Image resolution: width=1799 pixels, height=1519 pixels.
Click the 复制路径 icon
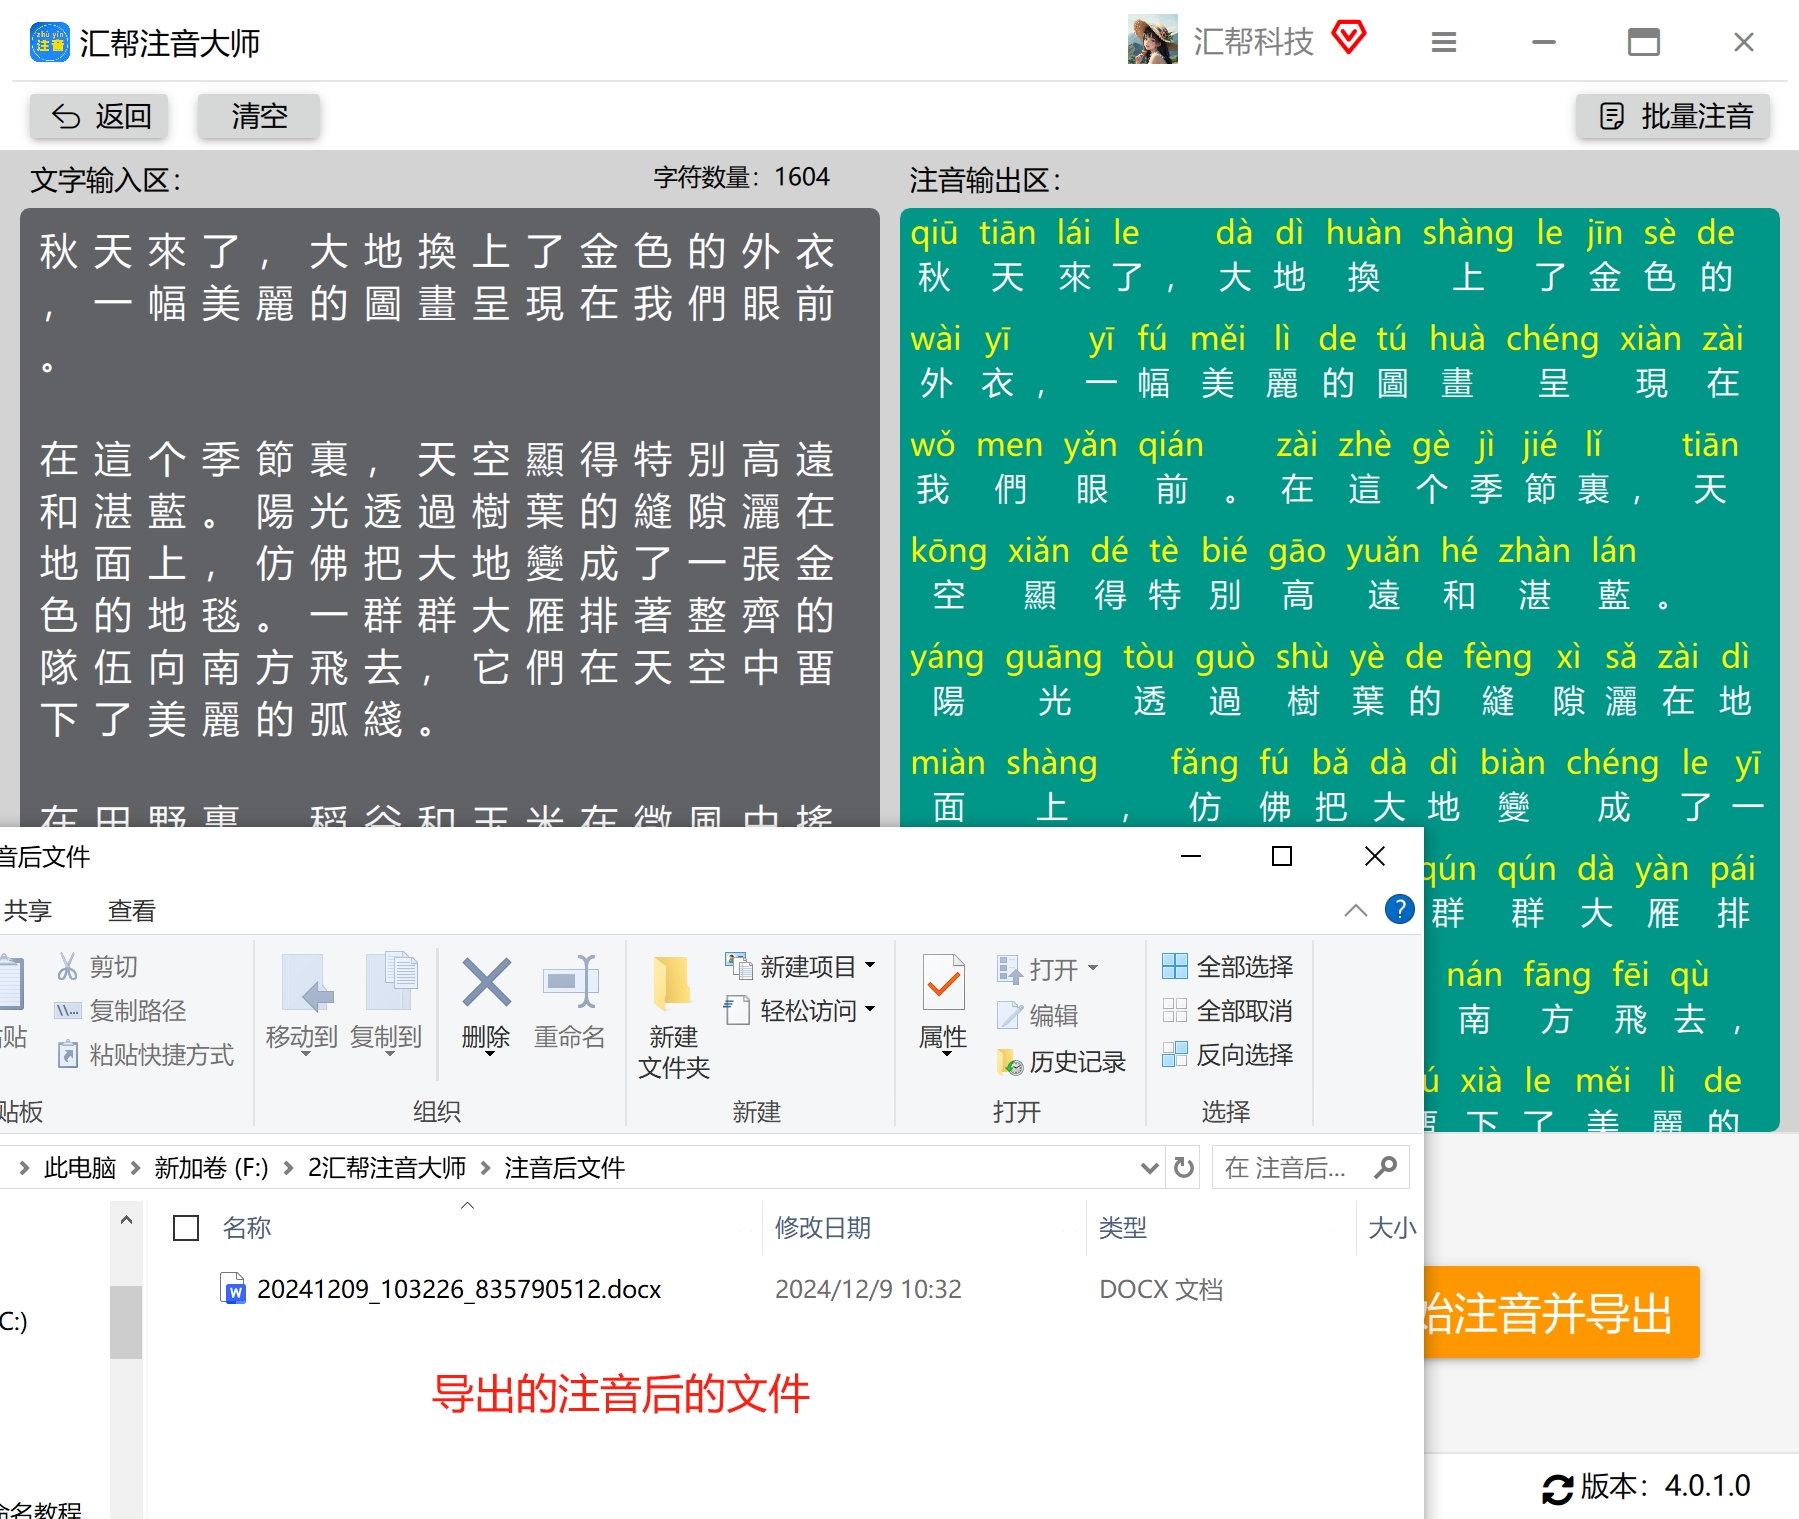[x=67, y=1011]
